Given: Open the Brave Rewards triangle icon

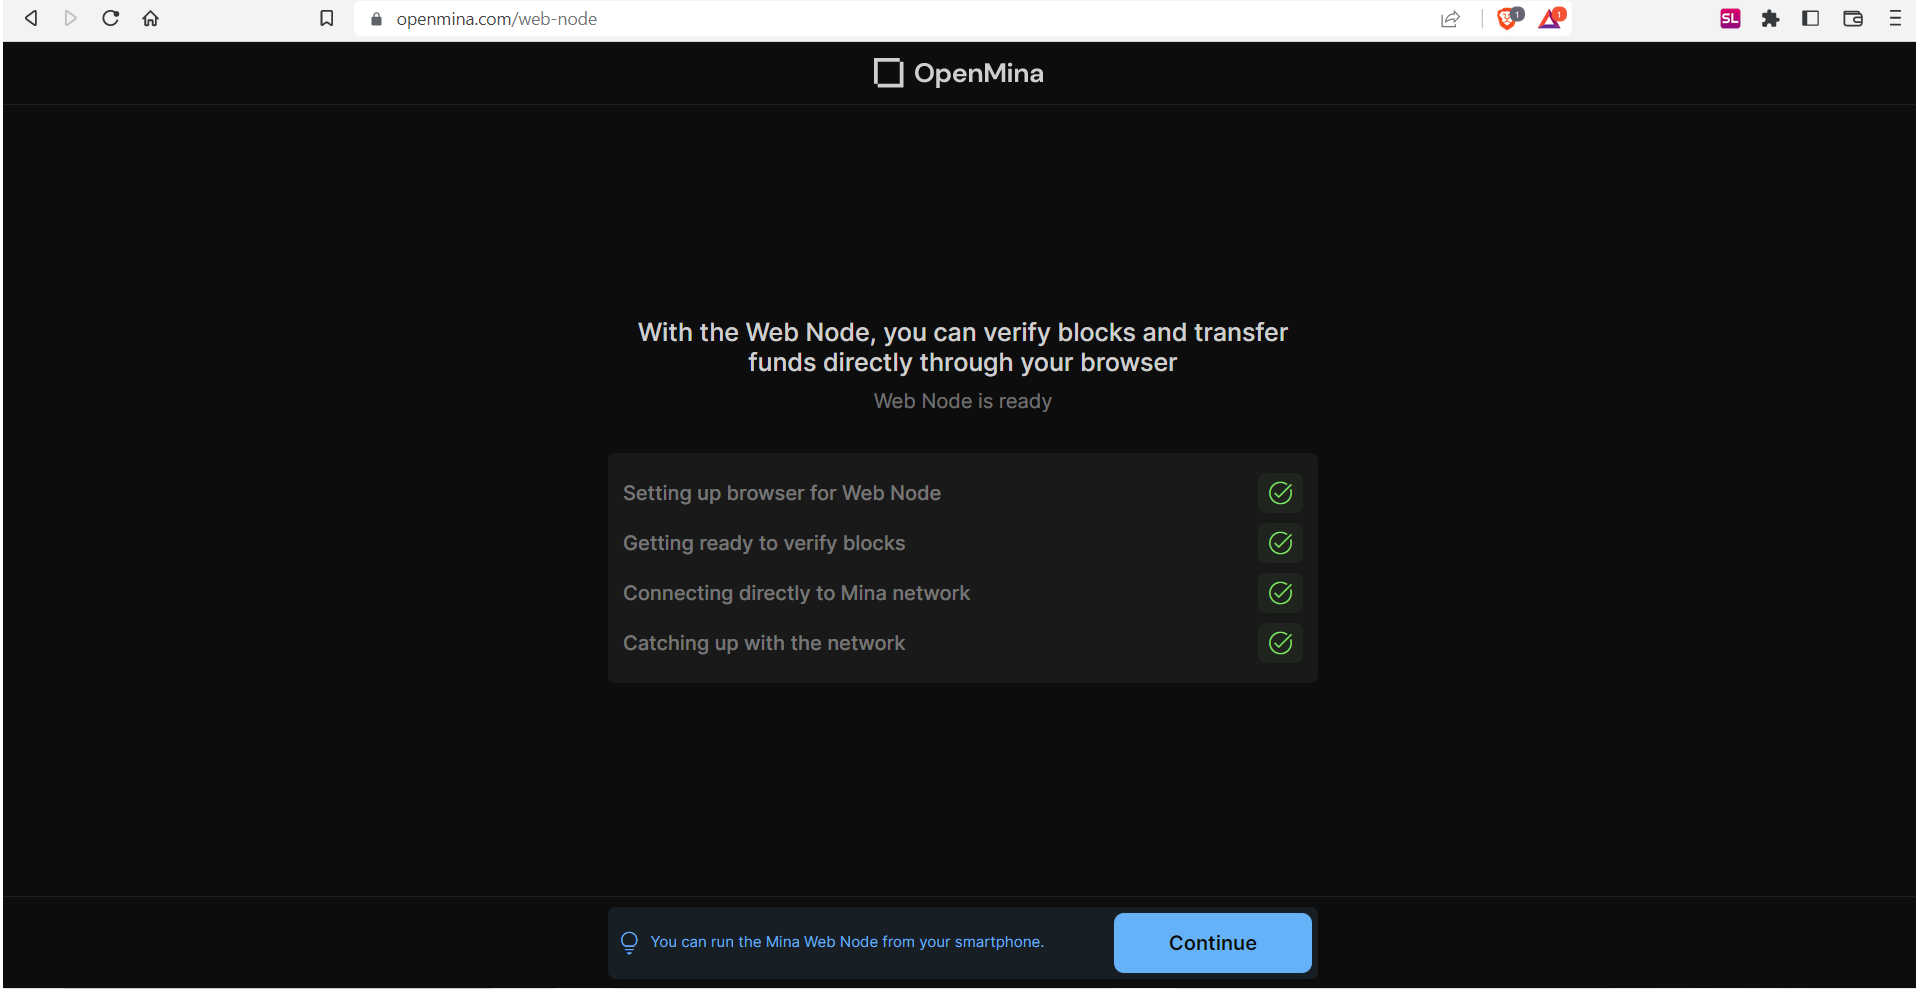Looking at the screenshot, I should point(1551,18).
